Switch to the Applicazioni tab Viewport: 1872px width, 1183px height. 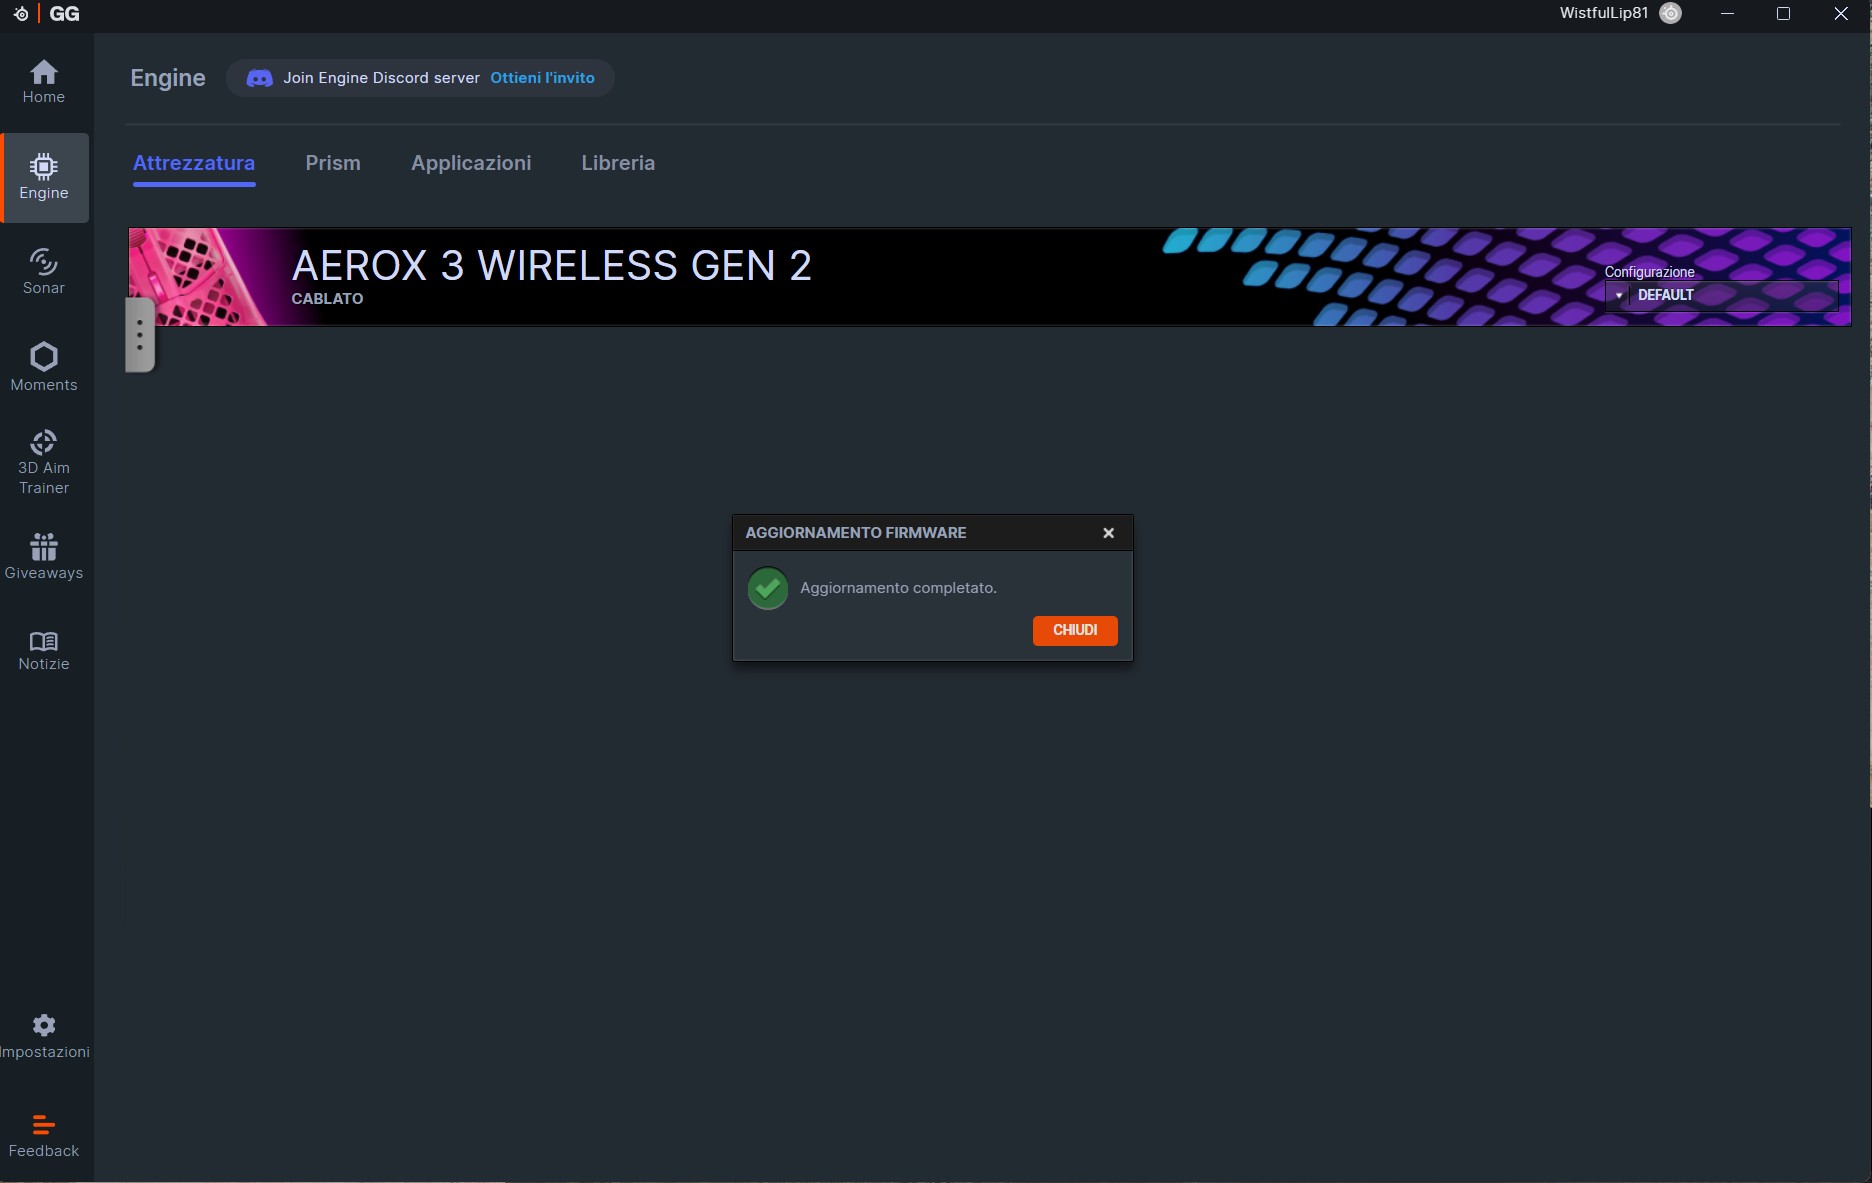coord(471,163)
